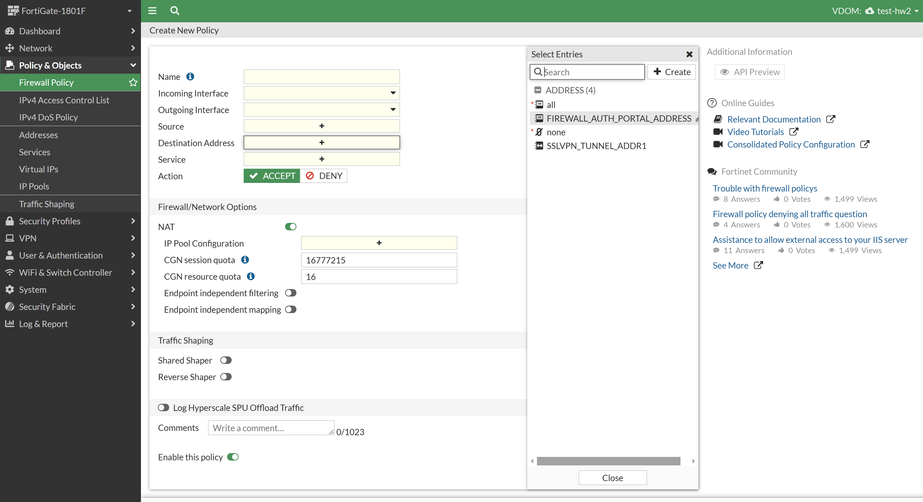
Task: Turn on the Reverse Shaper toggle
Action: pos(226,377)
